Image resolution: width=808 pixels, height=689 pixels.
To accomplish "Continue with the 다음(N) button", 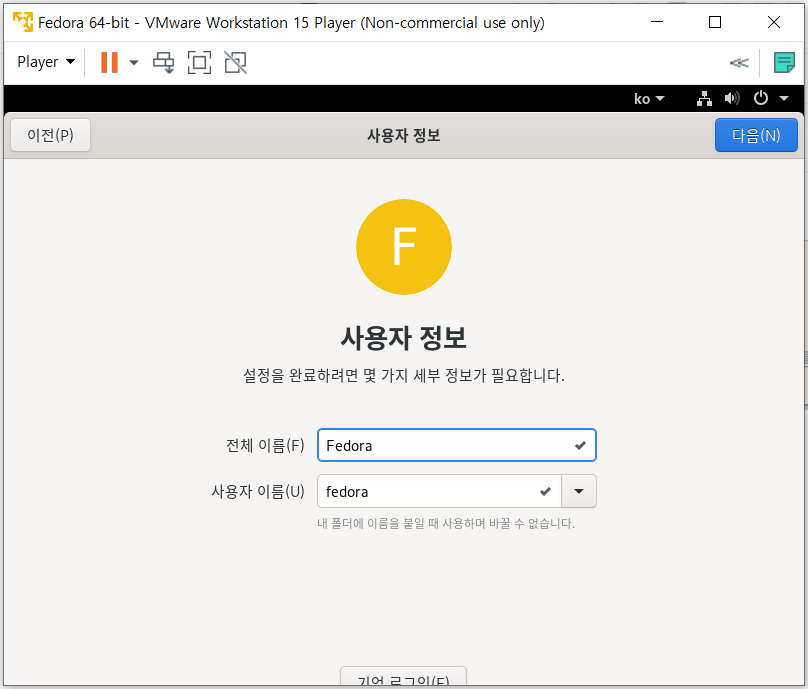I will click(756, 135).
